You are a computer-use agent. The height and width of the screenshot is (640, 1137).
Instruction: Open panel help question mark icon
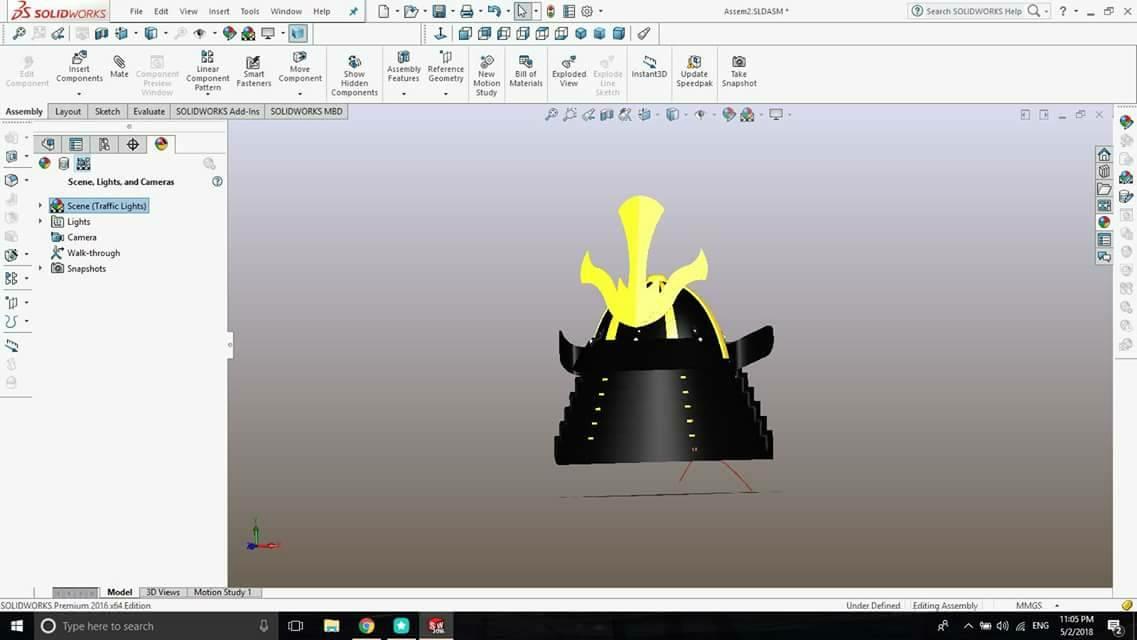click(x=217, y=182)
